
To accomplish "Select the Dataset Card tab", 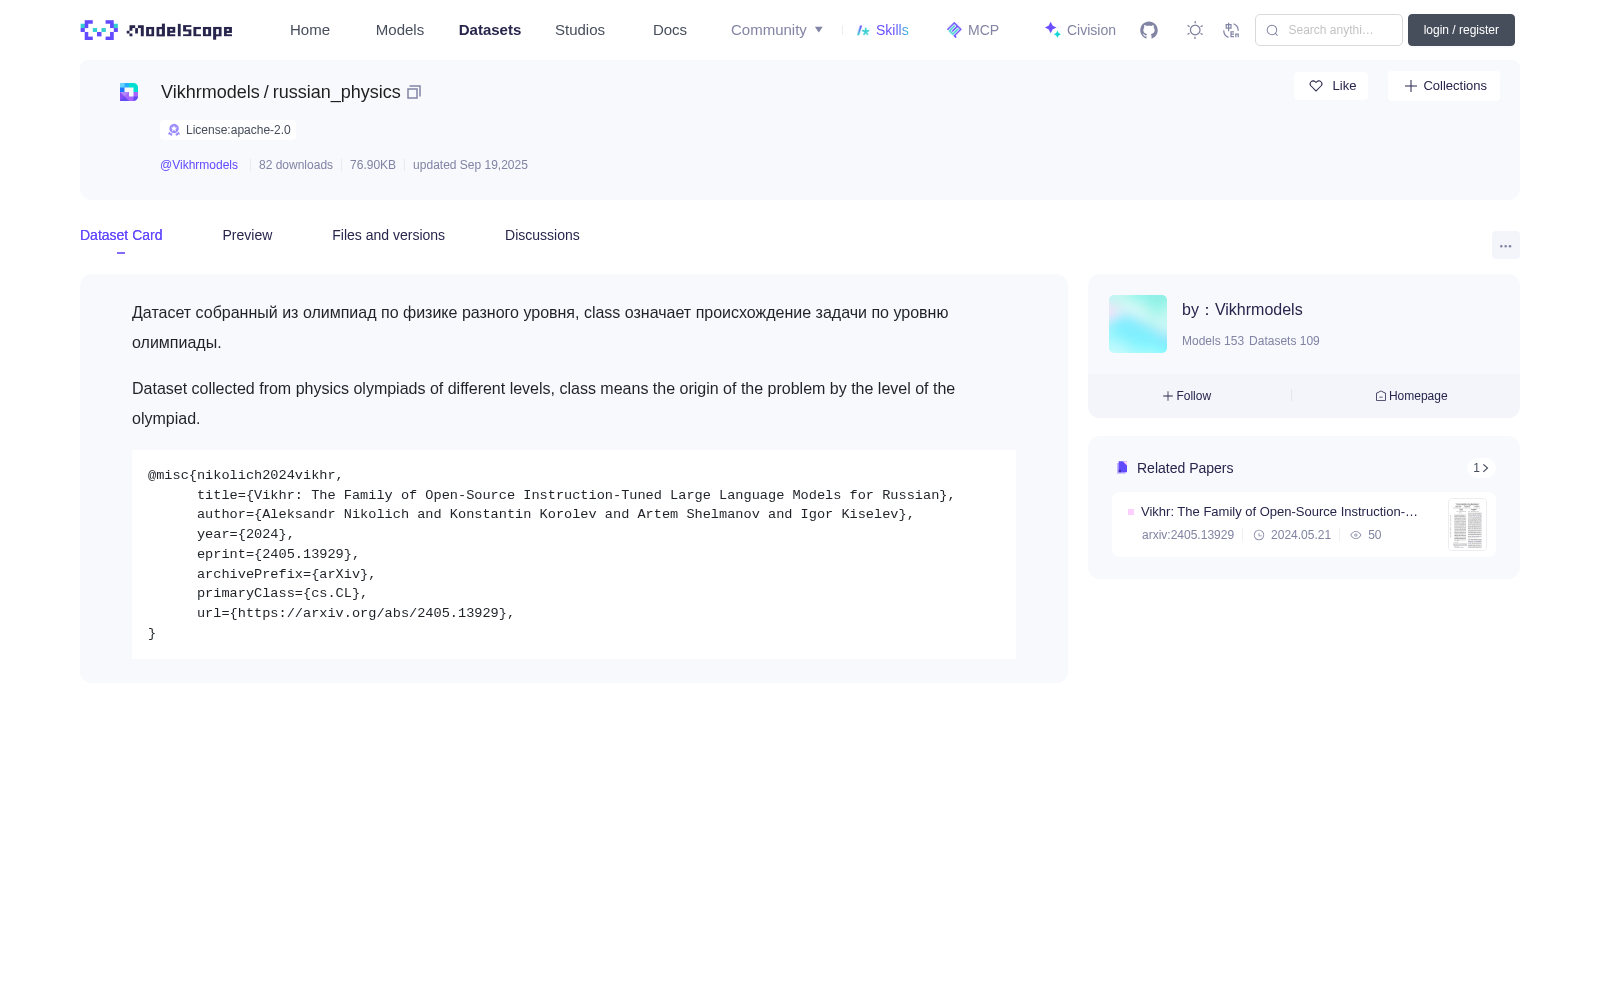I will click(x=121, y=235).
